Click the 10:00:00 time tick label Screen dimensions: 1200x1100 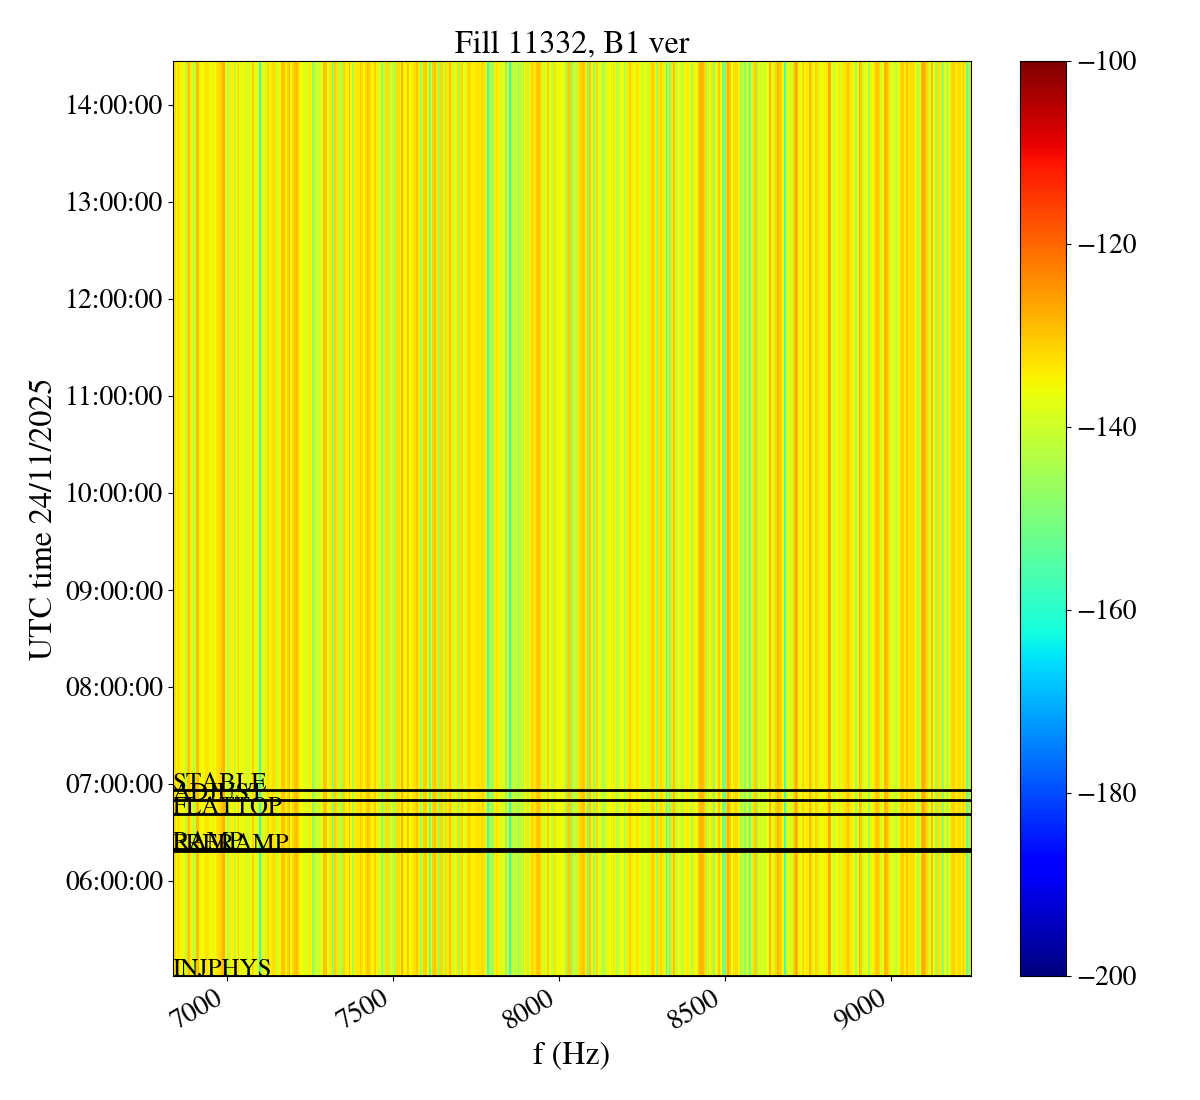(114, 493)
